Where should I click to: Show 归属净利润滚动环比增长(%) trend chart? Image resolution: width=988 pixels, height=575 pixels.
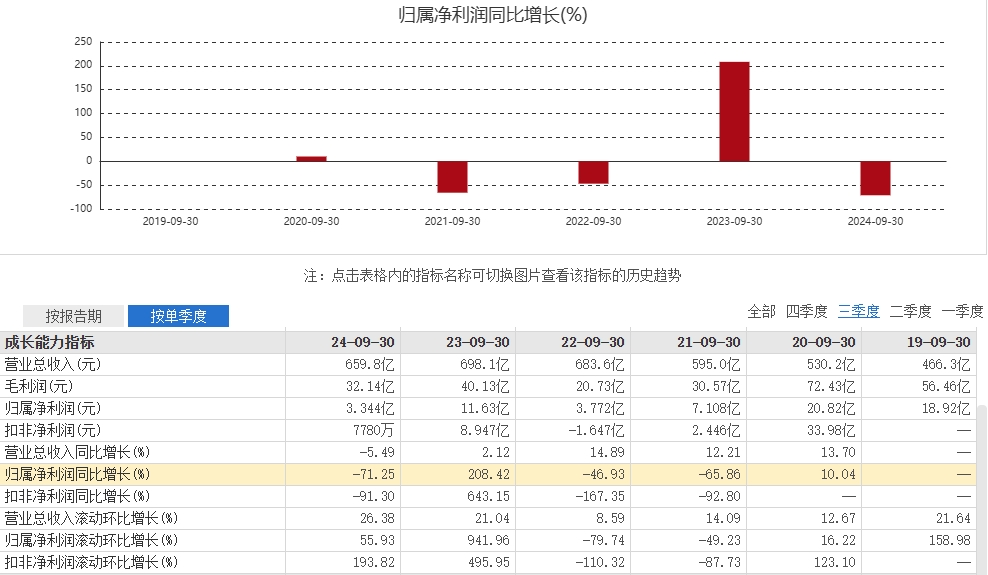pos(91,540)
